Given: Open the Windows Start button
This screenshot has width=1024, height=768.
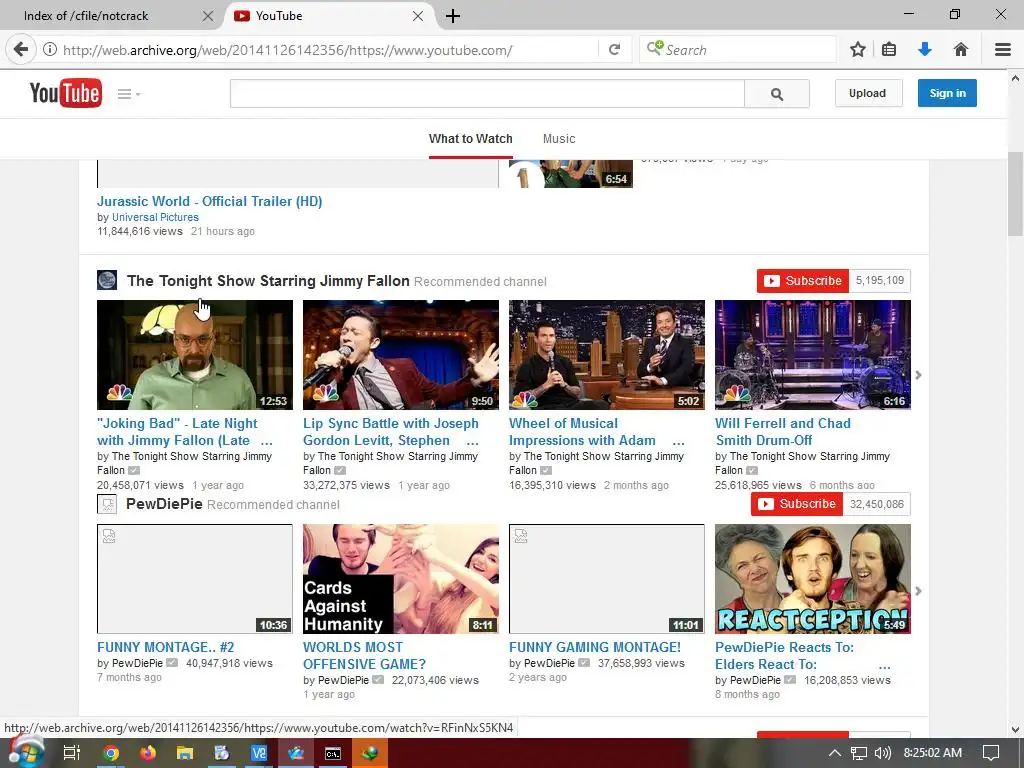Looking at the screenshot, I should [25, 753].
